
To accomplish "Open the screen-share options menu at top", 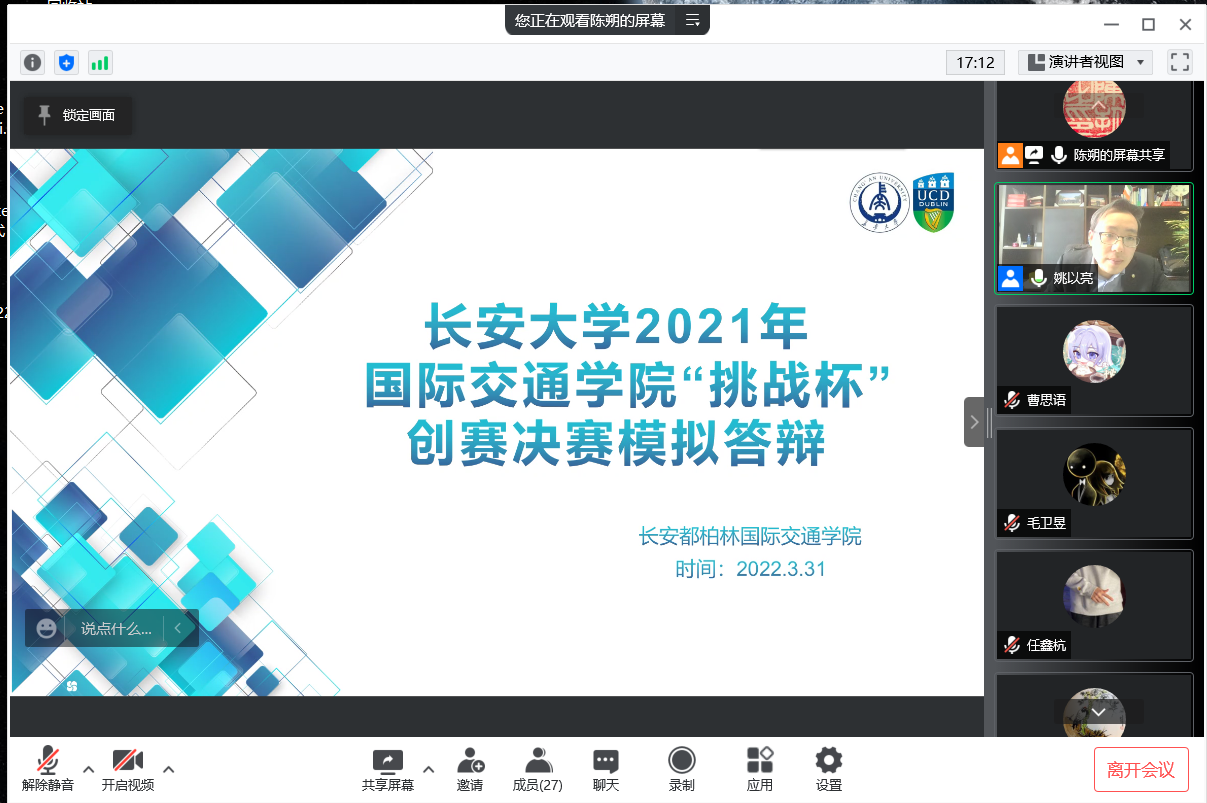I will tap(692, 20).
